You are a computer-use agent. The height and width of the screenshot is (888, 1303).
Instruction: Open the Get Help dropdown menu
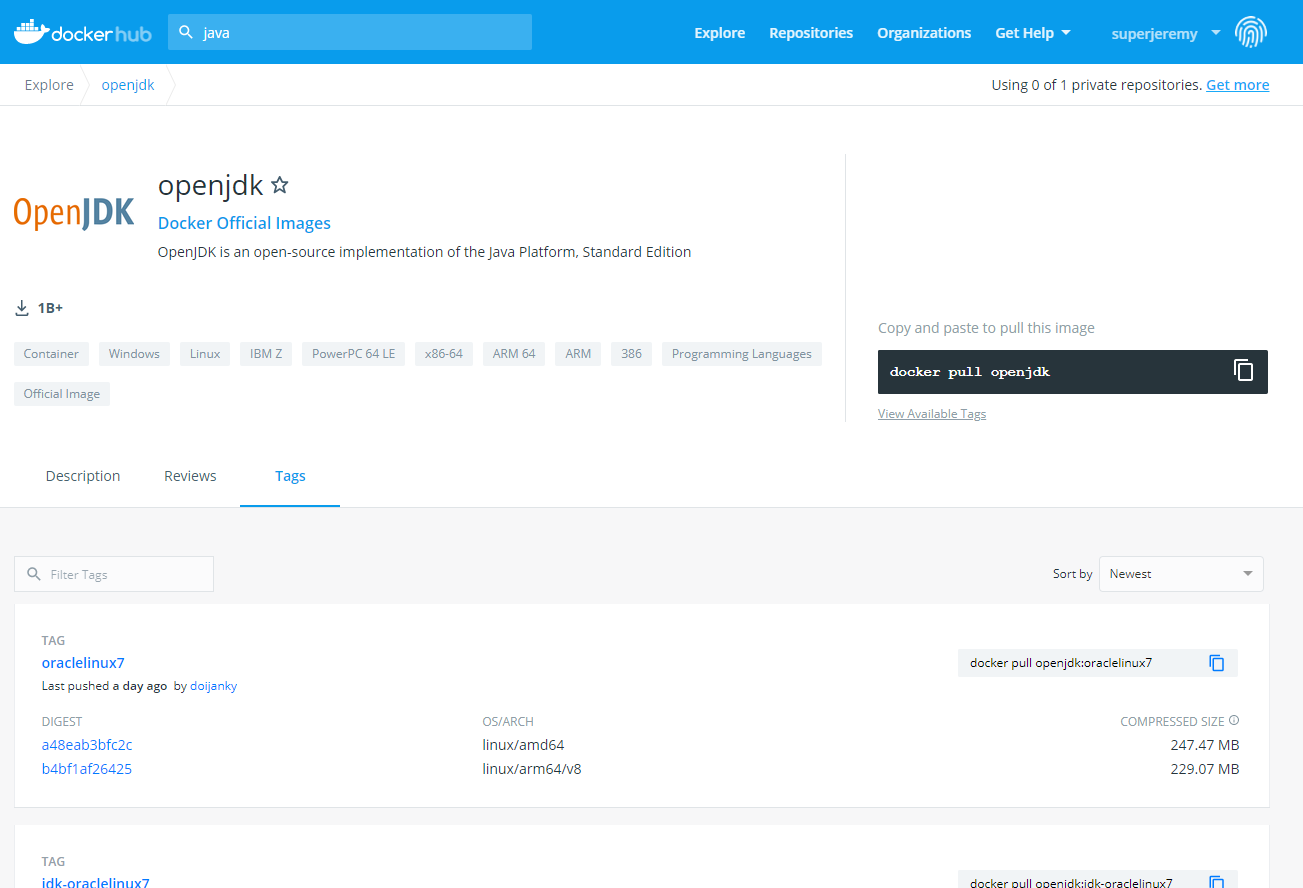pos(1033,33)
